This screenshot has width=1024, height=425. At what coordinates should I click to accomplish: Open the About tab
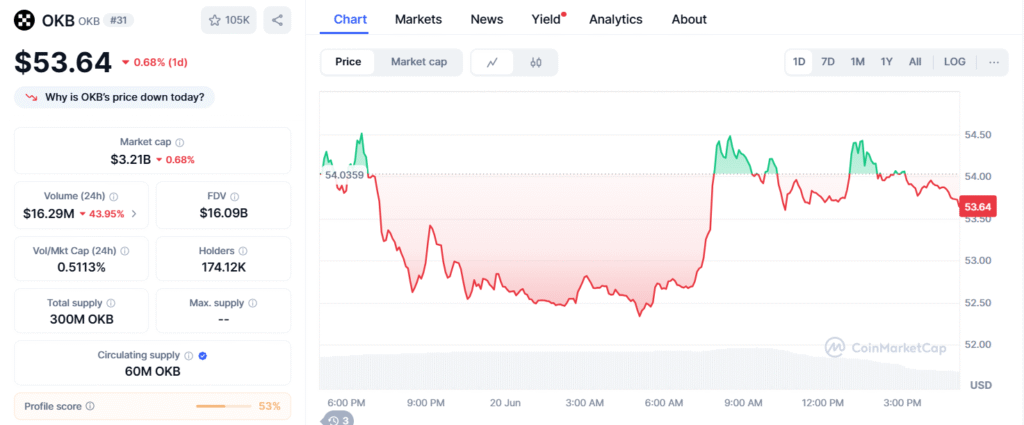coord(689,20)
